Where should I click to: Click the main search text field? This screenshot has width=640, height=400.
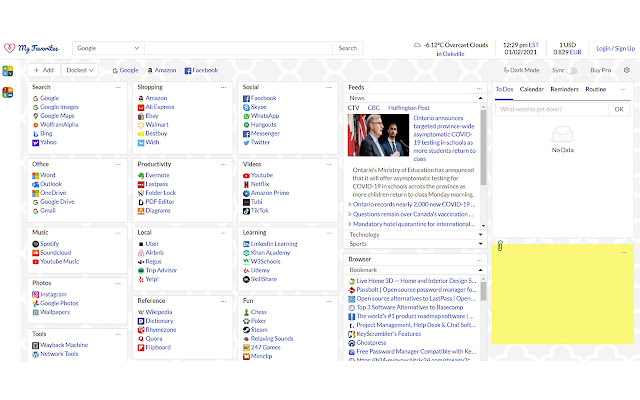pyautogui.click(x=238, y=48)
